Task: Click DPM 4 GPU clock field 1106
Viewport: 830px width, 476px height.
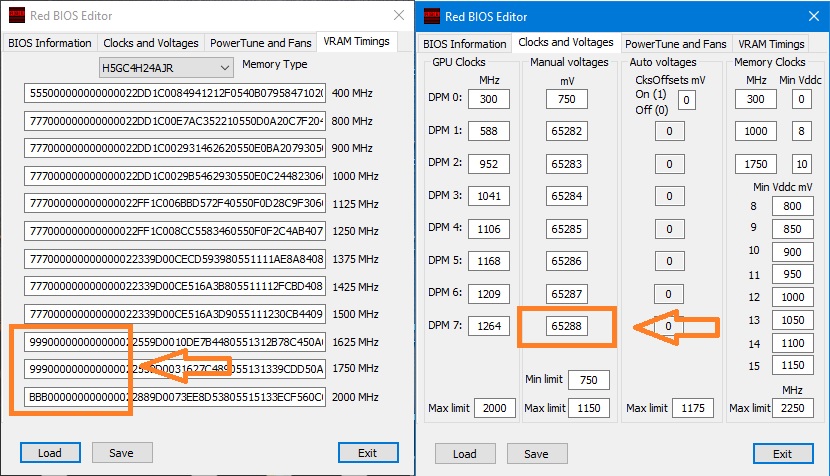Action: point(489,229)
